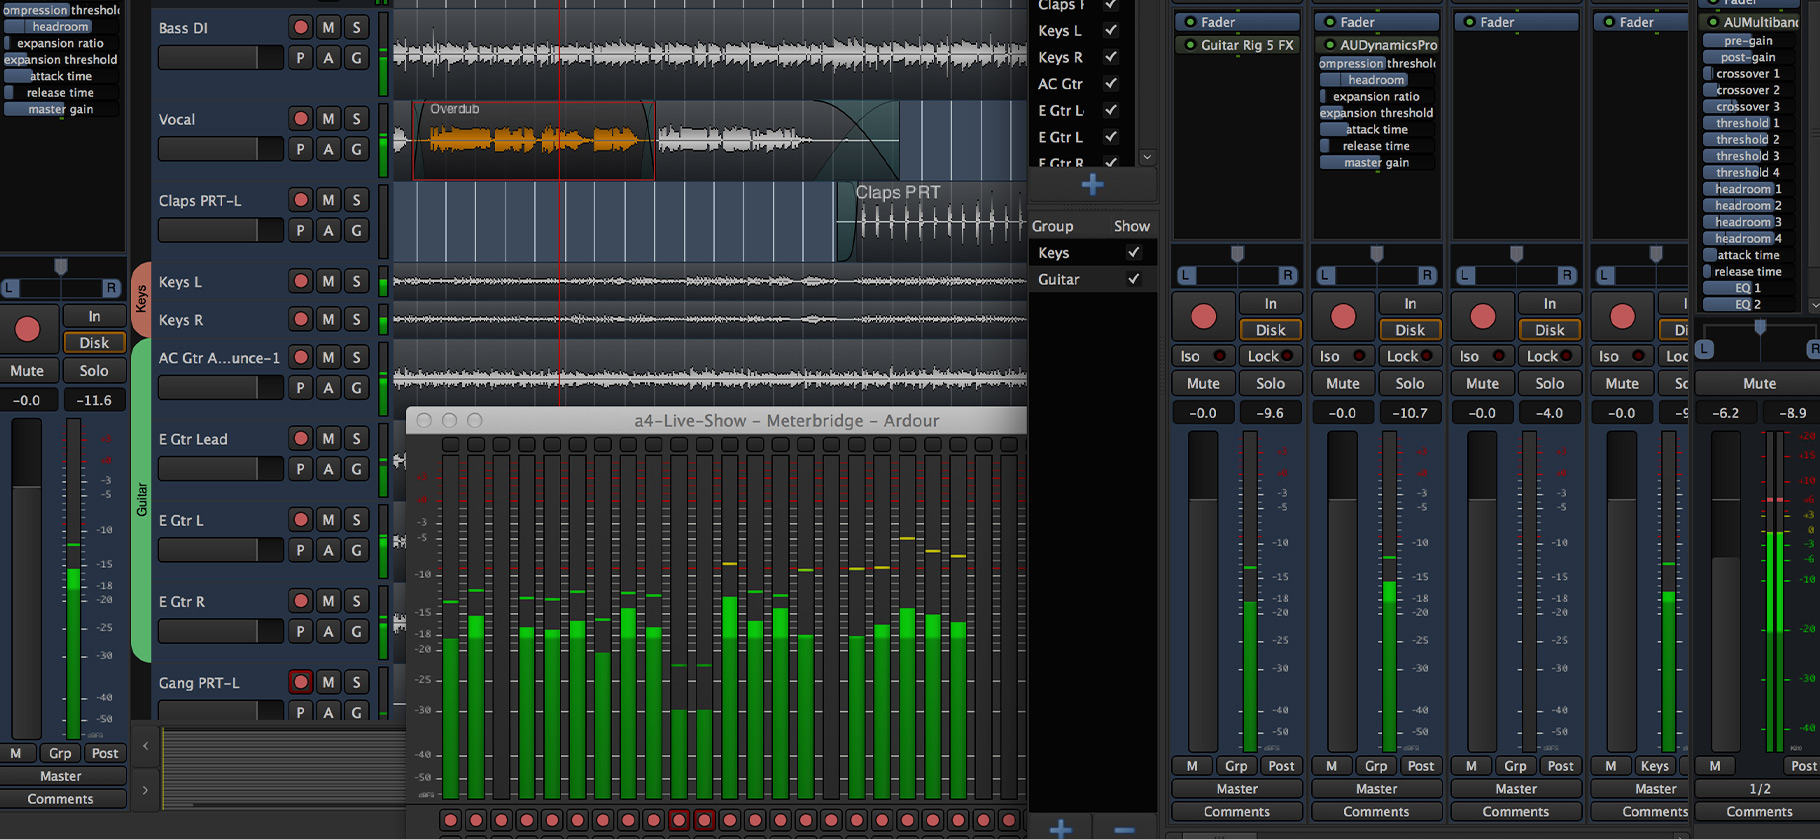This screenshot has width=1820, height=840.
Task: Open Grp menu on Guitar Rig strip
Action: pyautogui.click(x=1236, y=766)
